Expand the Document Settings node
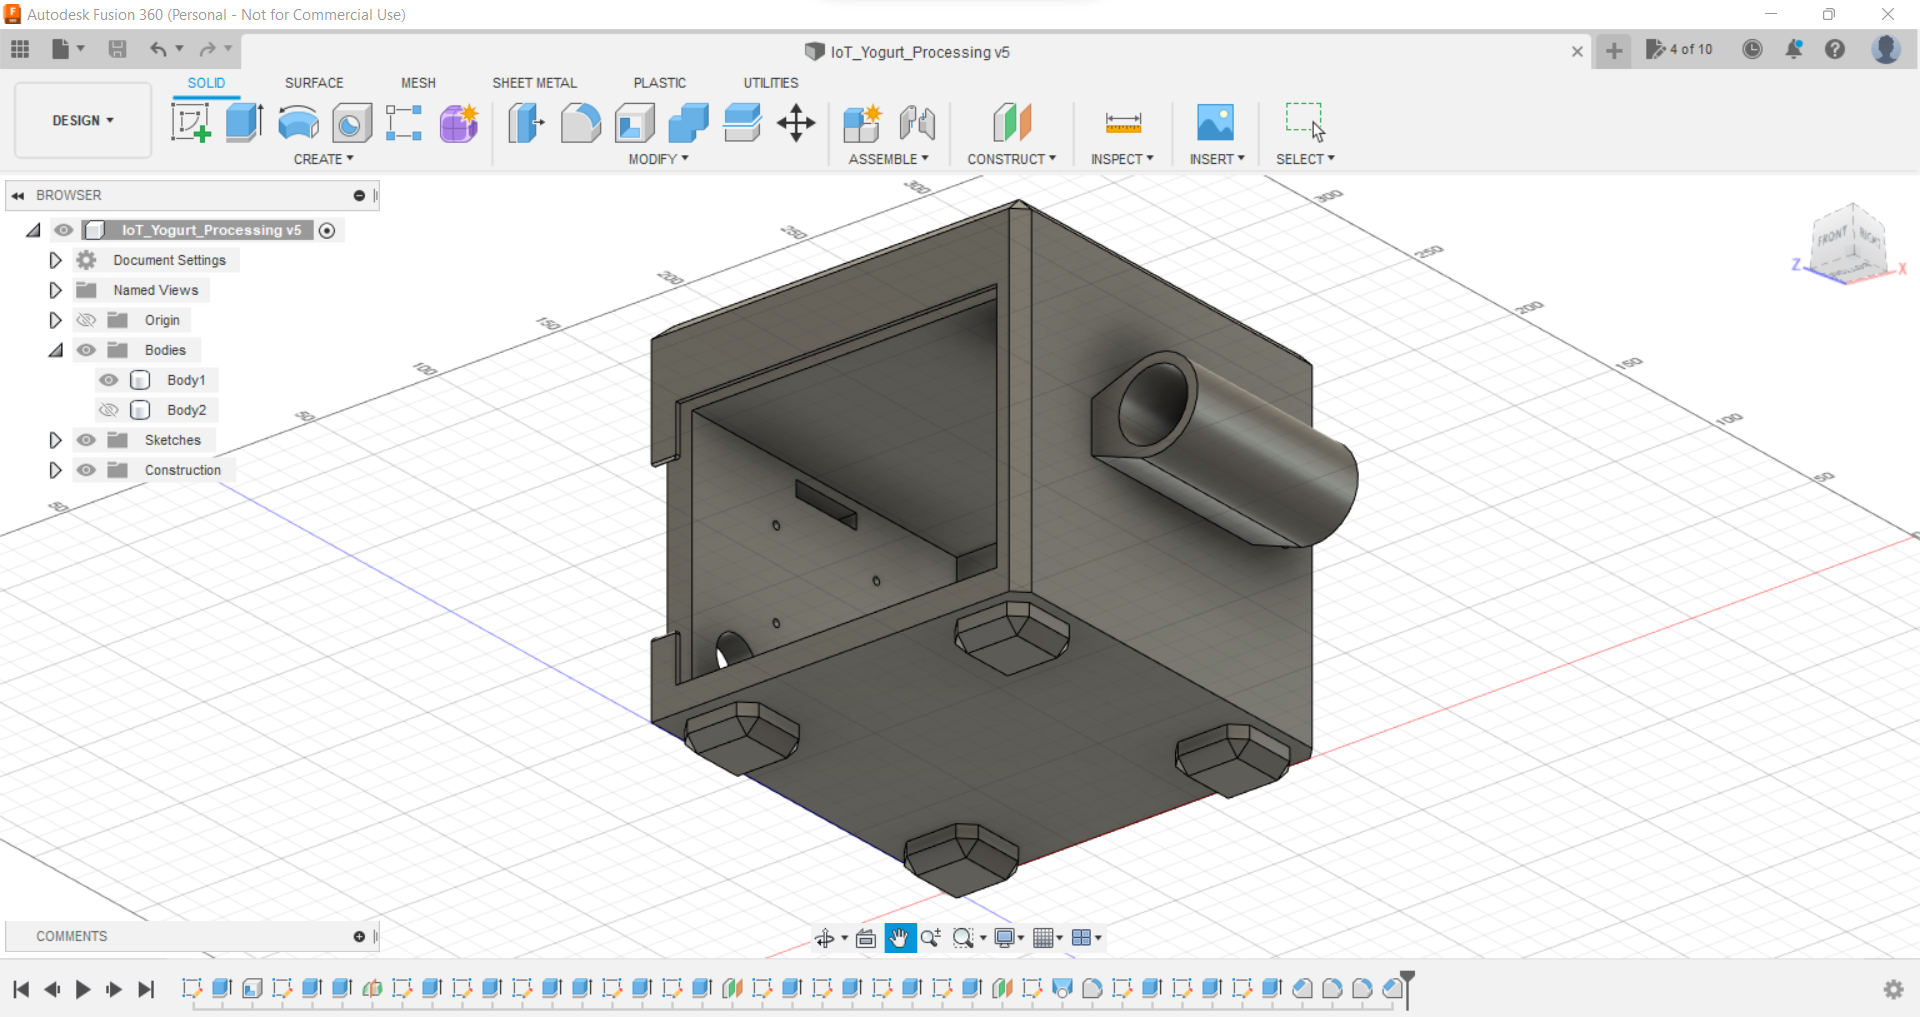 [55, 260]
